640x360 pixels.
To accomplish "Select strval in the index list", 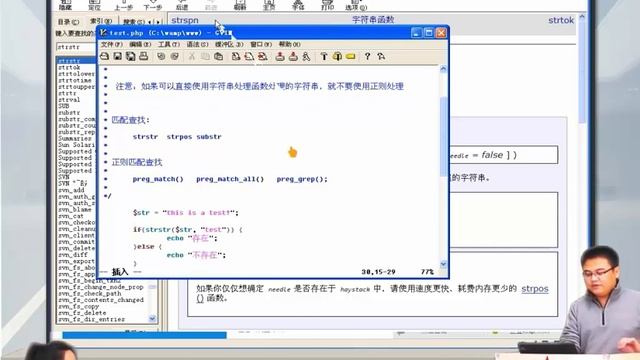I will [x=69, y=100].
